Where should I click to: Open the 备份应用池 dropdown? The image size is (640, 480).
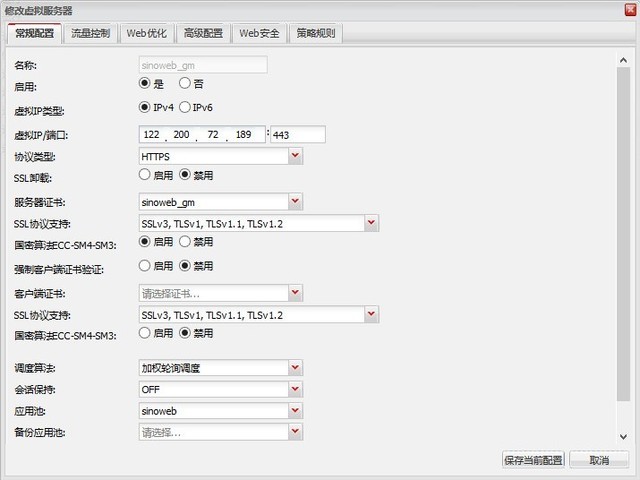[295, 432]
